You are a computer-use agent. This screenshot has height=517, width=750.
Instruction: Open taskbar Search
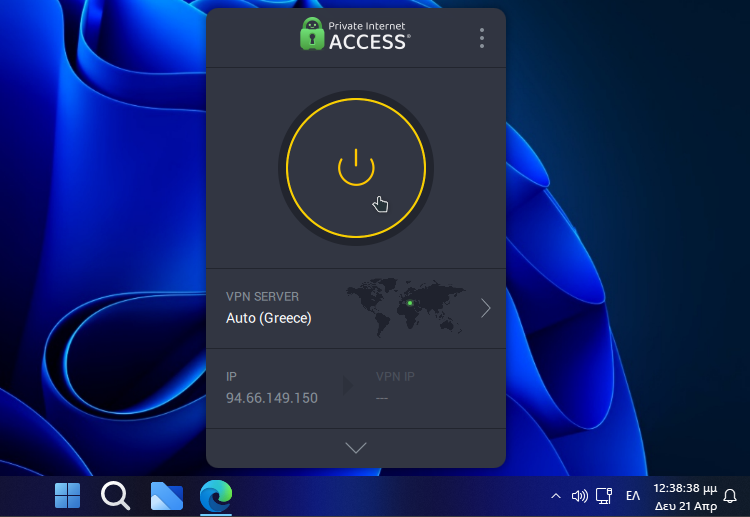point(115,495)
